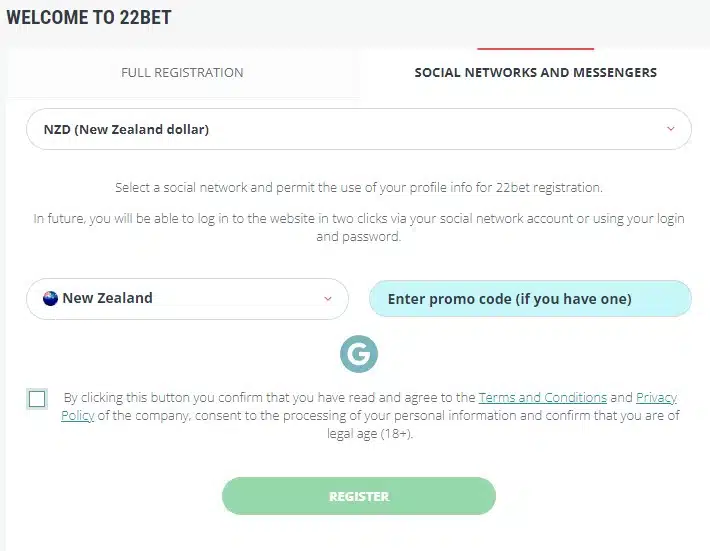Click the login-in-two-clicks information paragraph

point(359,227)
